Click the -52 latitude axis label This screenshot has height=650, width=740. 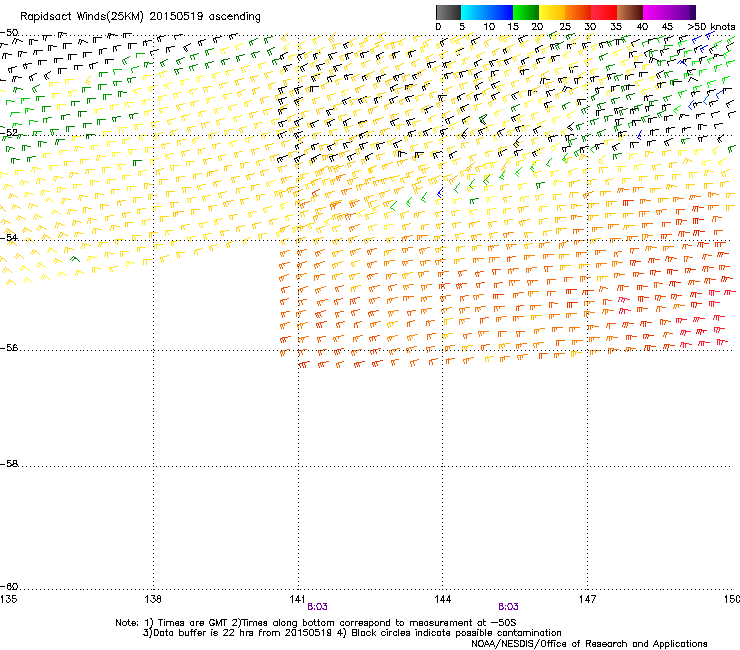tap(9, 133)
